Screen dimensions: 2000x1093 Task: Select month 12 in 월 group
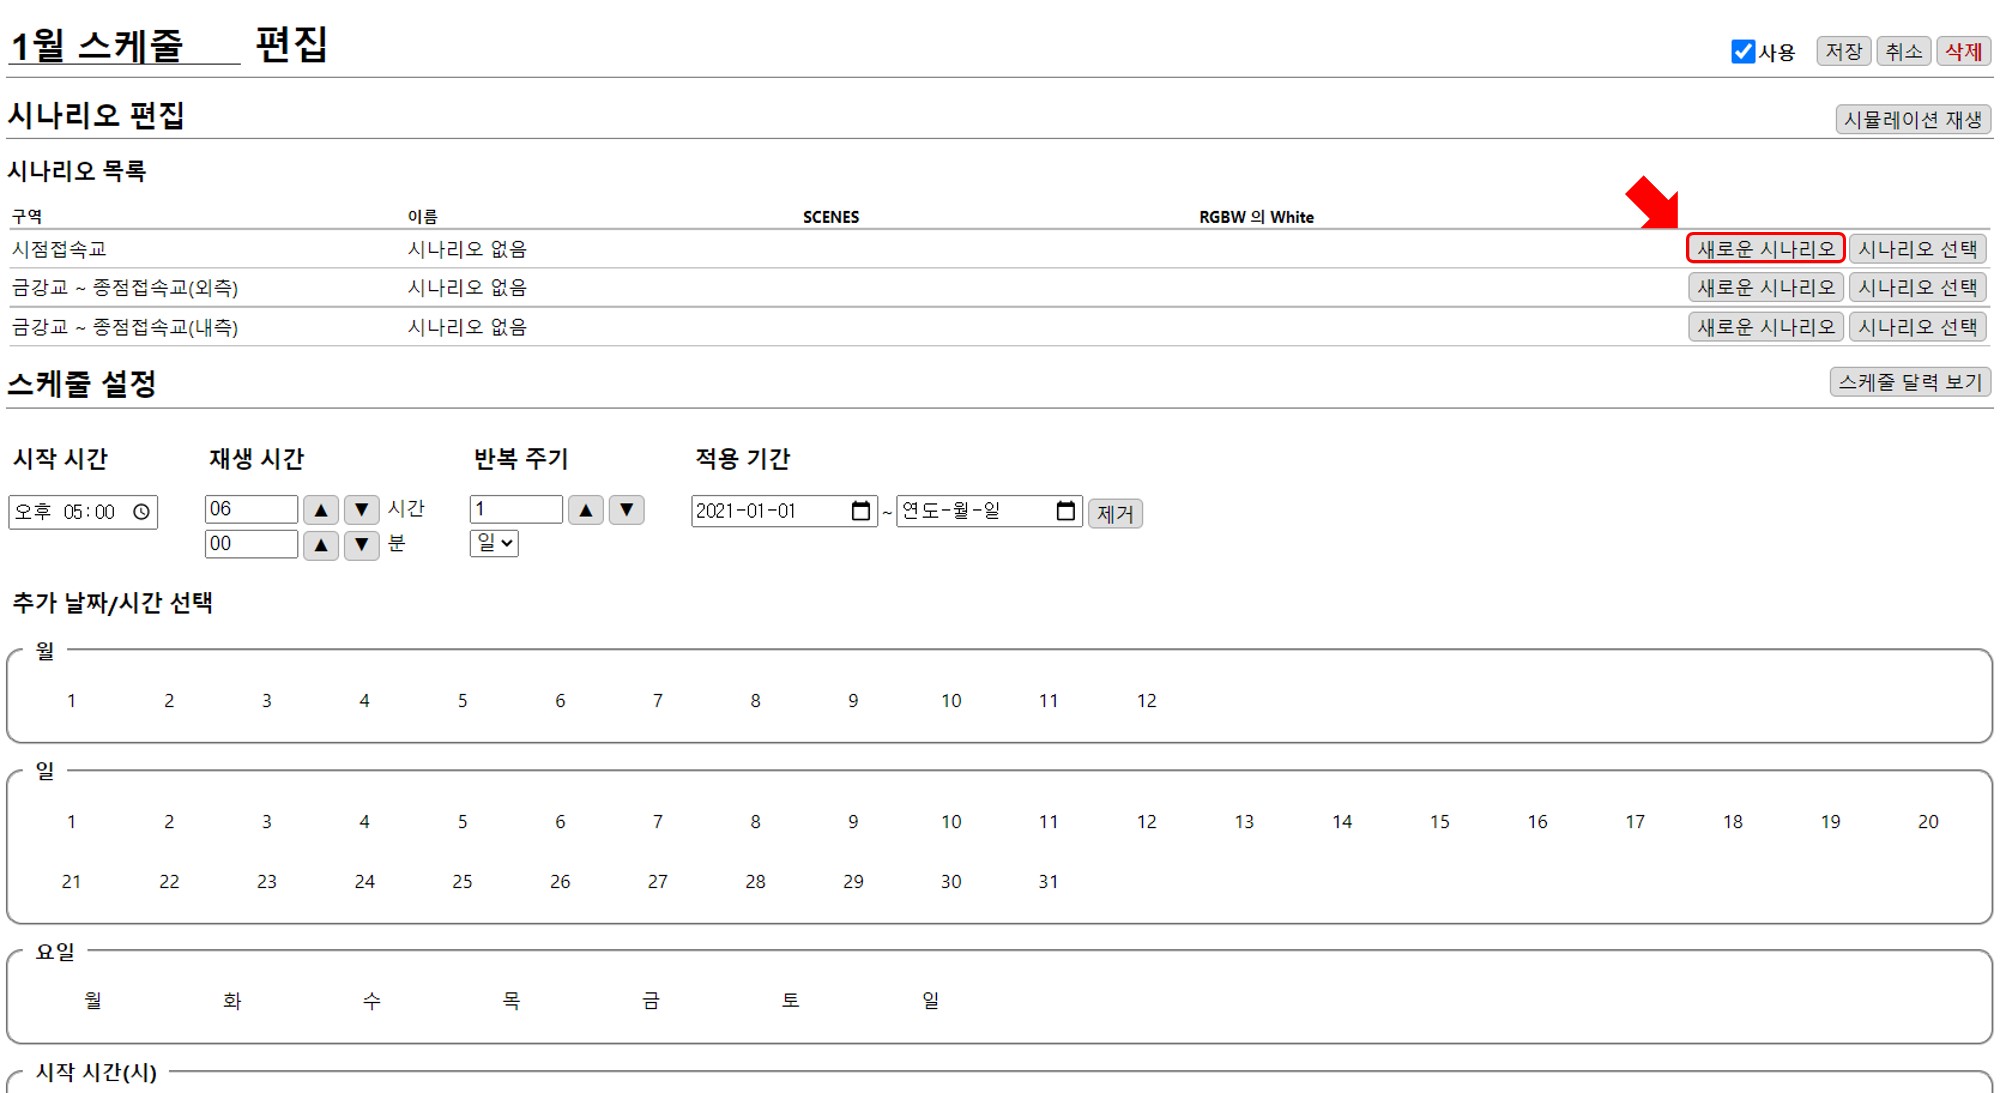tap(1146, 701)
